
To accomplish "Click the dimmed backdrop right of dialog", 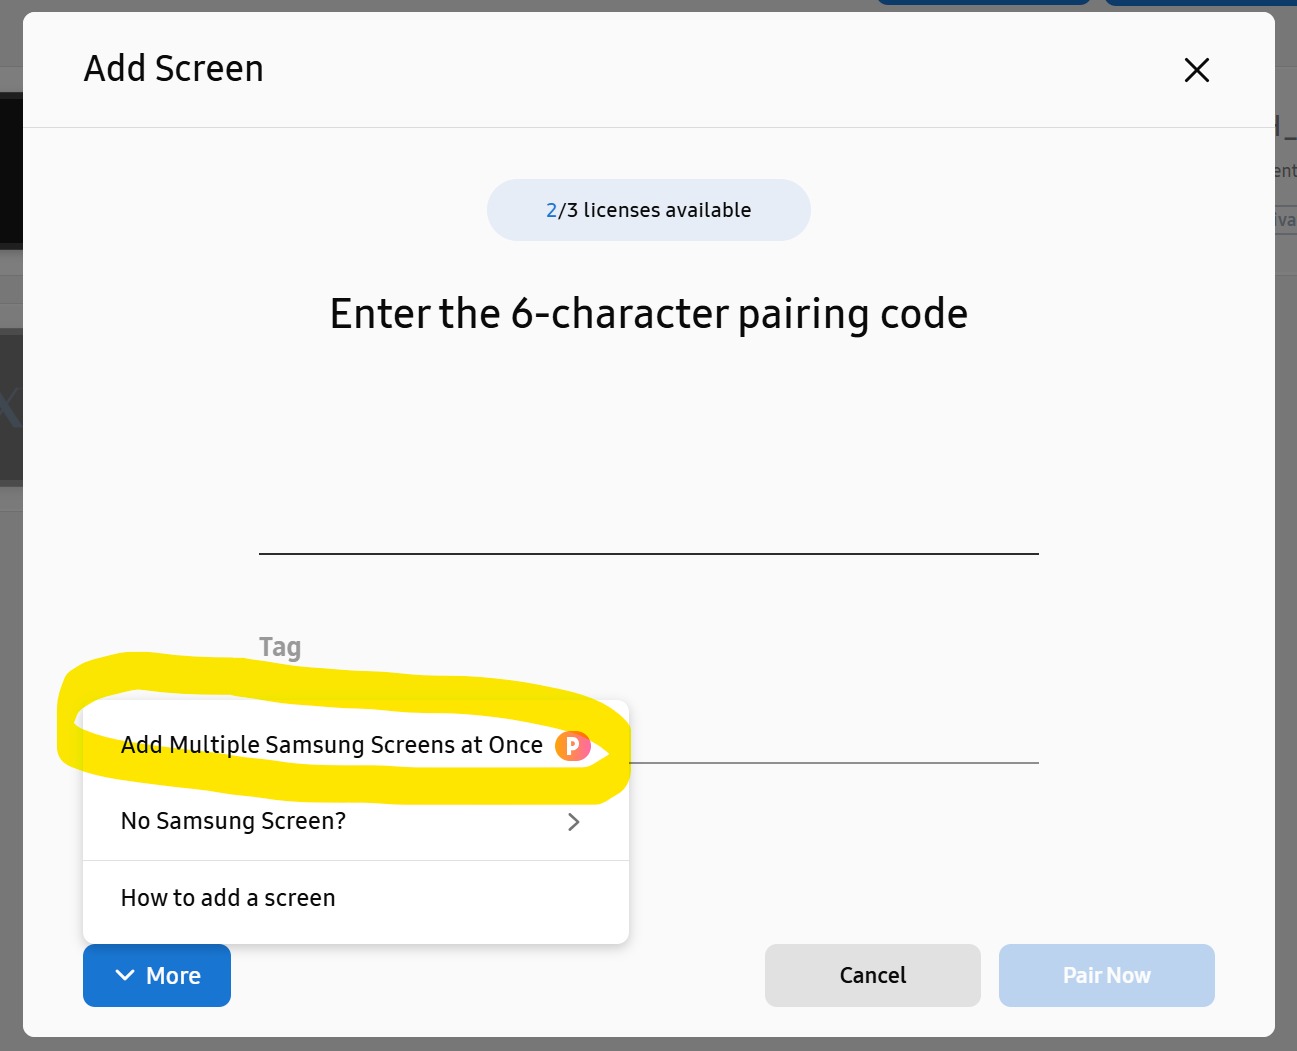I will (1286, 600).
